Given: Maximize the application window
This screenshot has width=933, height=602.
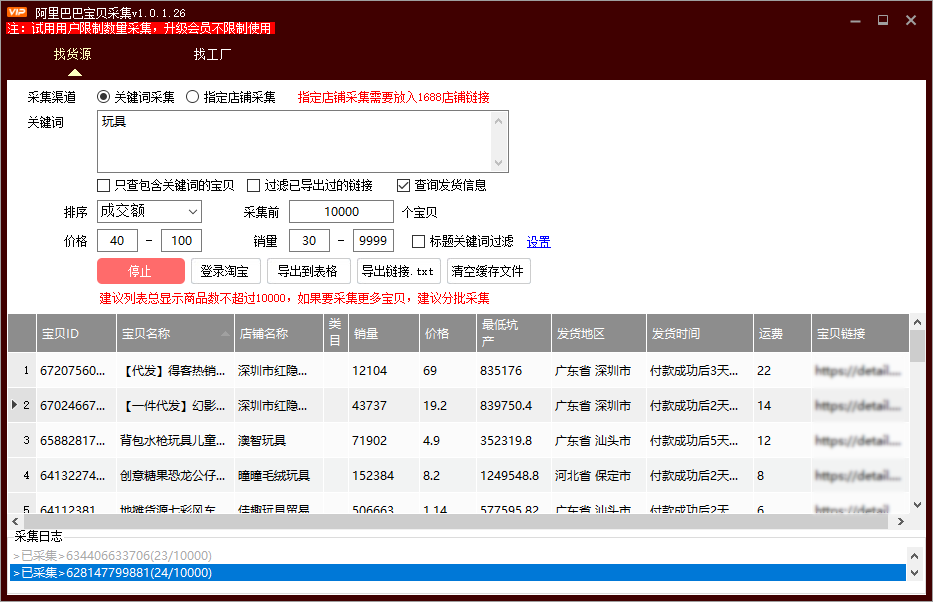Looking at the screenshot, I should pyautogui.click(x=883, y=20).
